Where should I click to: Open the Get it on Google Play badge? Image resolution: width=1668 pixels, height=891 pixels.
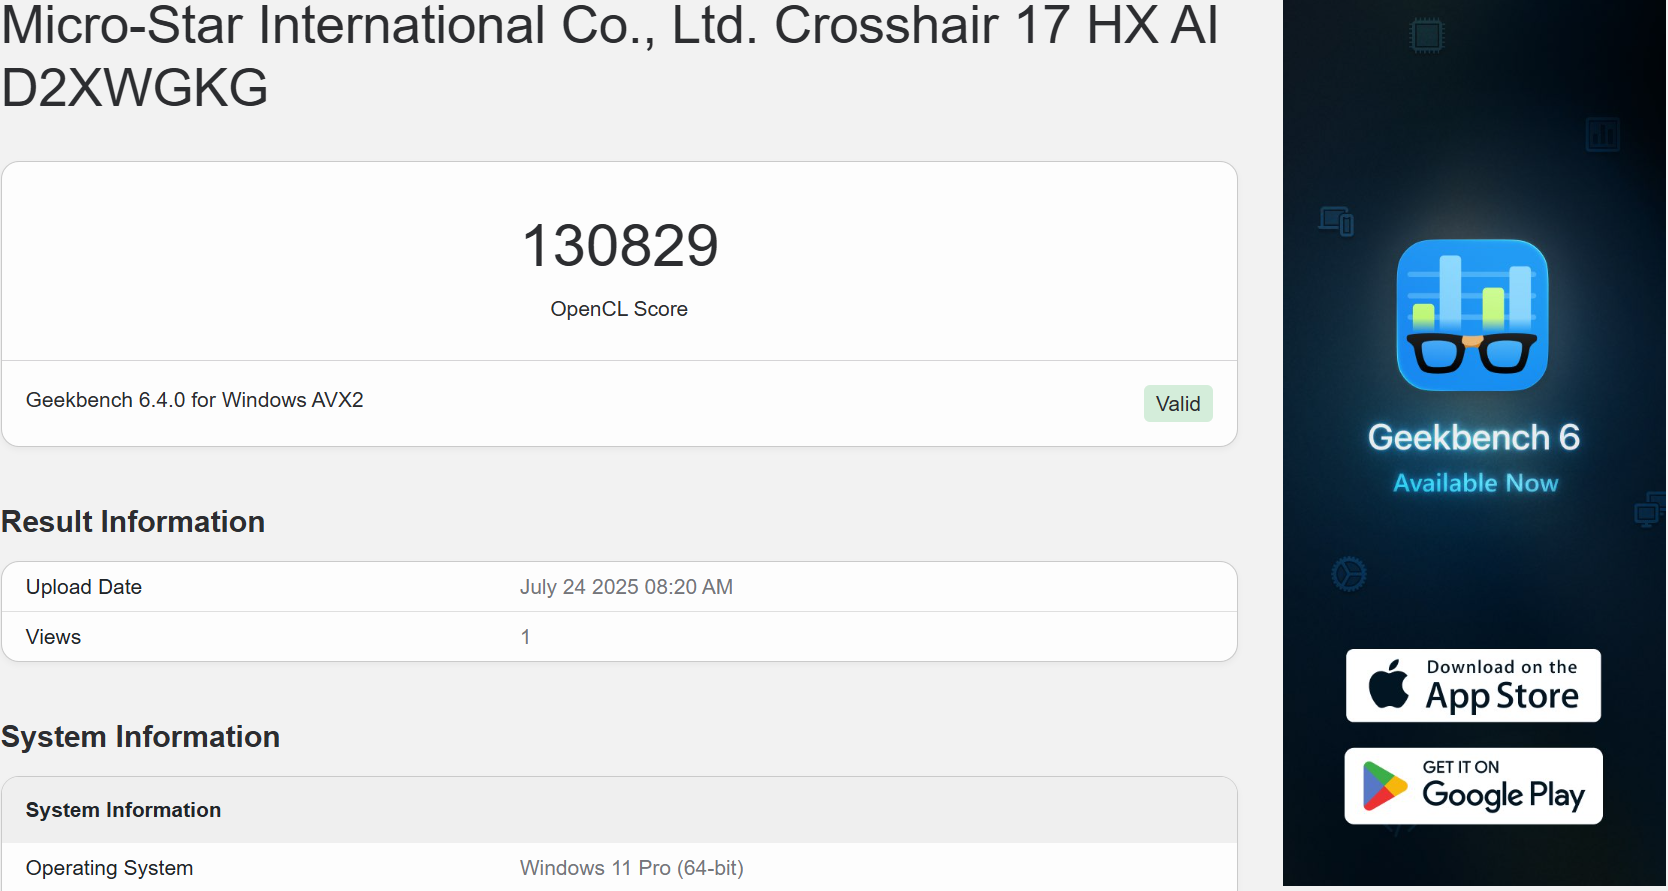click(1473, 786)
